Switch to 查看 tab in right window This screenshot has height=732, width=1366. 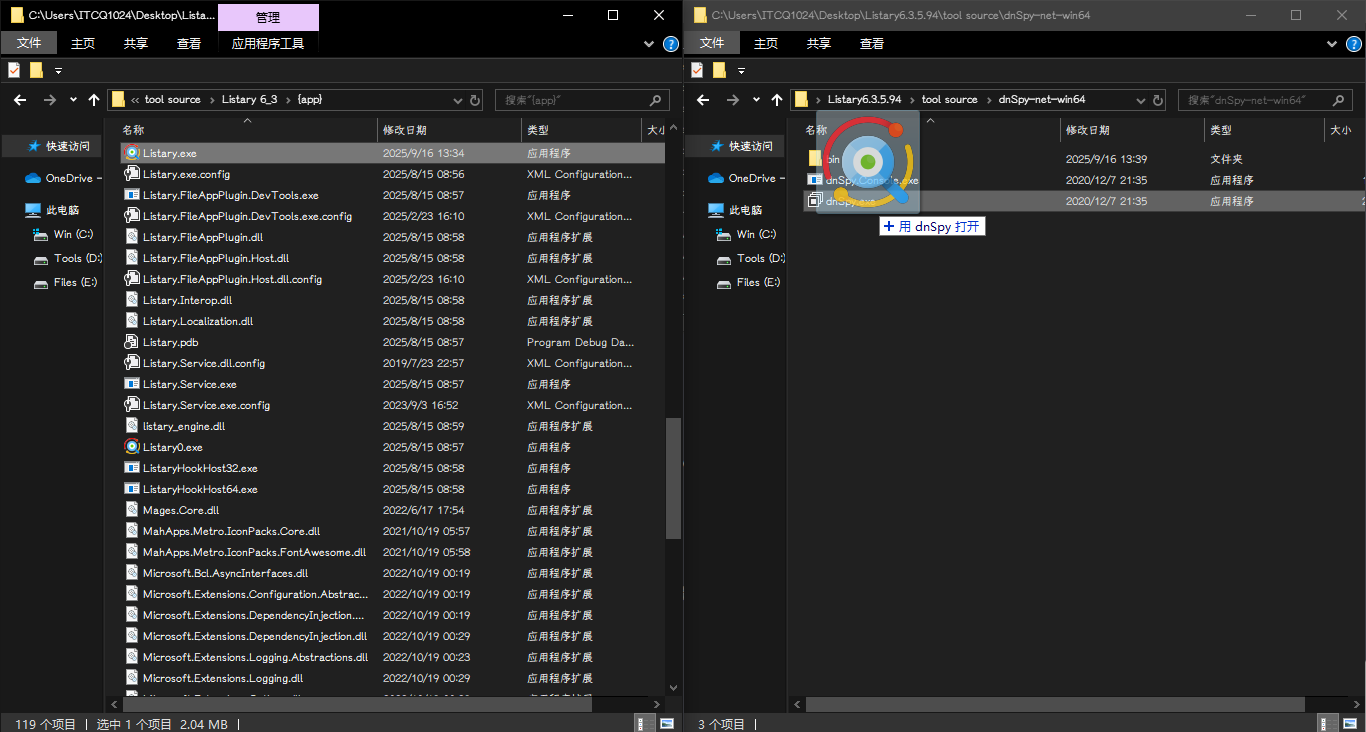click(872, 43)
